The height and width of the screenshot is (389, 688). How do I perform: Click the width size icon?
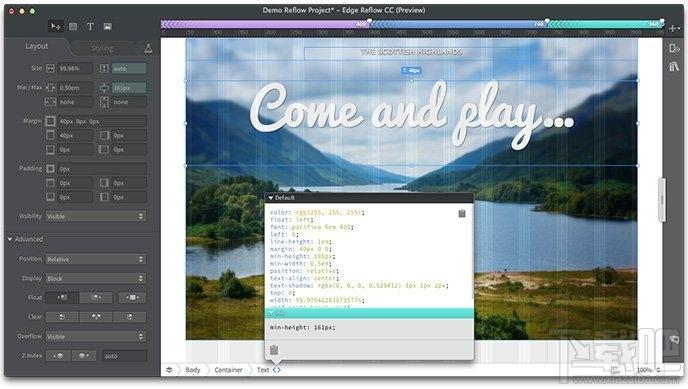click(x=50, y=68)
